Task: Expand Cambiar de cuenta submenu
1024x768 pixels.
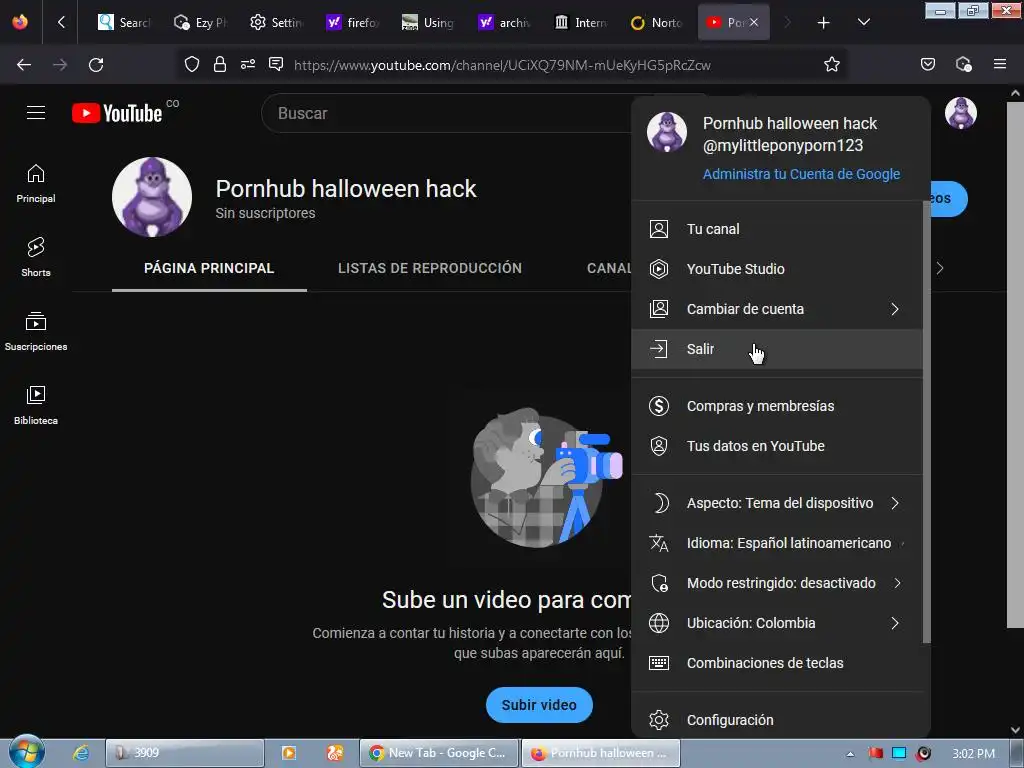Action: pos(777,309)
